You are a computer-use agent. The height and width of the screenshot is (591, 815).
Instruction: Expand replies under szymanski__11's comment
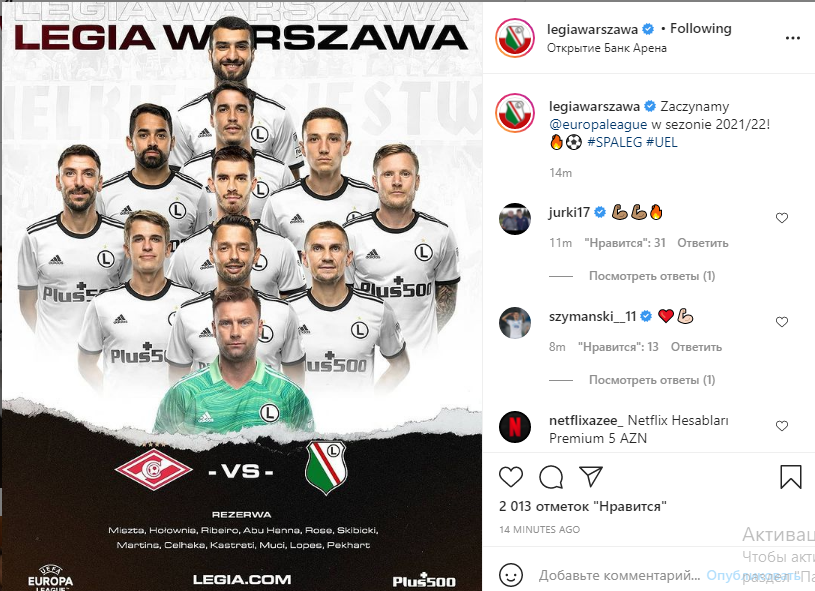pos(652,380)
